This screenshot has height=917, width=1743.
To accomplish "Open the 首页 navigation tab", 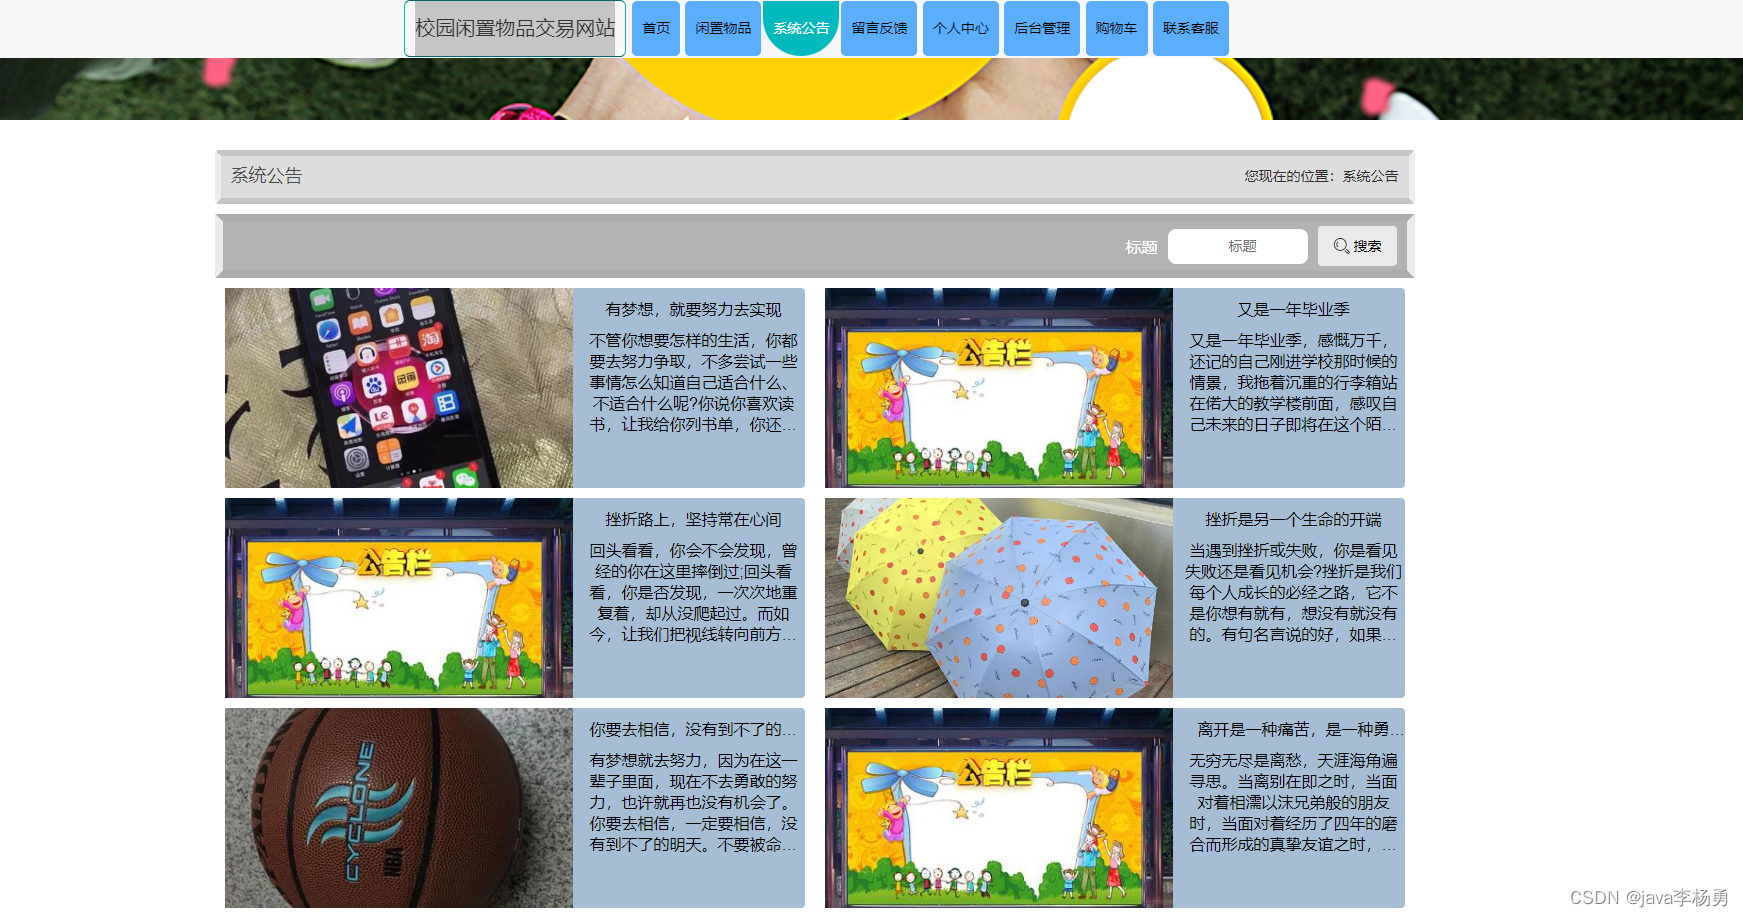I will [x=656, y=28].
